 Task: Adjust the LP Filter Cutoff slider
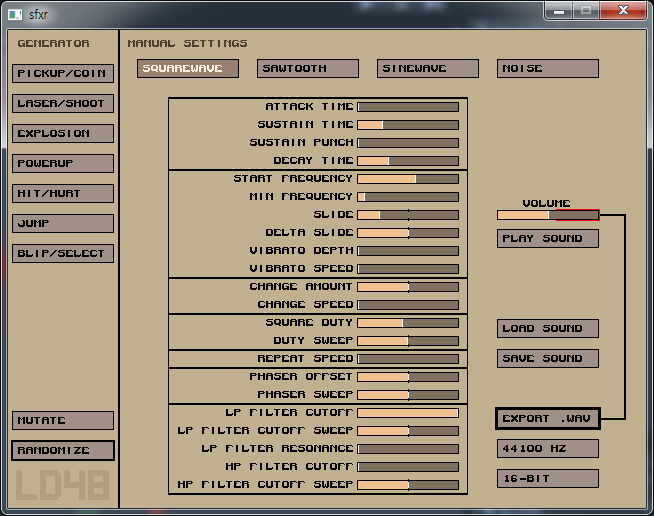[408, 413]
